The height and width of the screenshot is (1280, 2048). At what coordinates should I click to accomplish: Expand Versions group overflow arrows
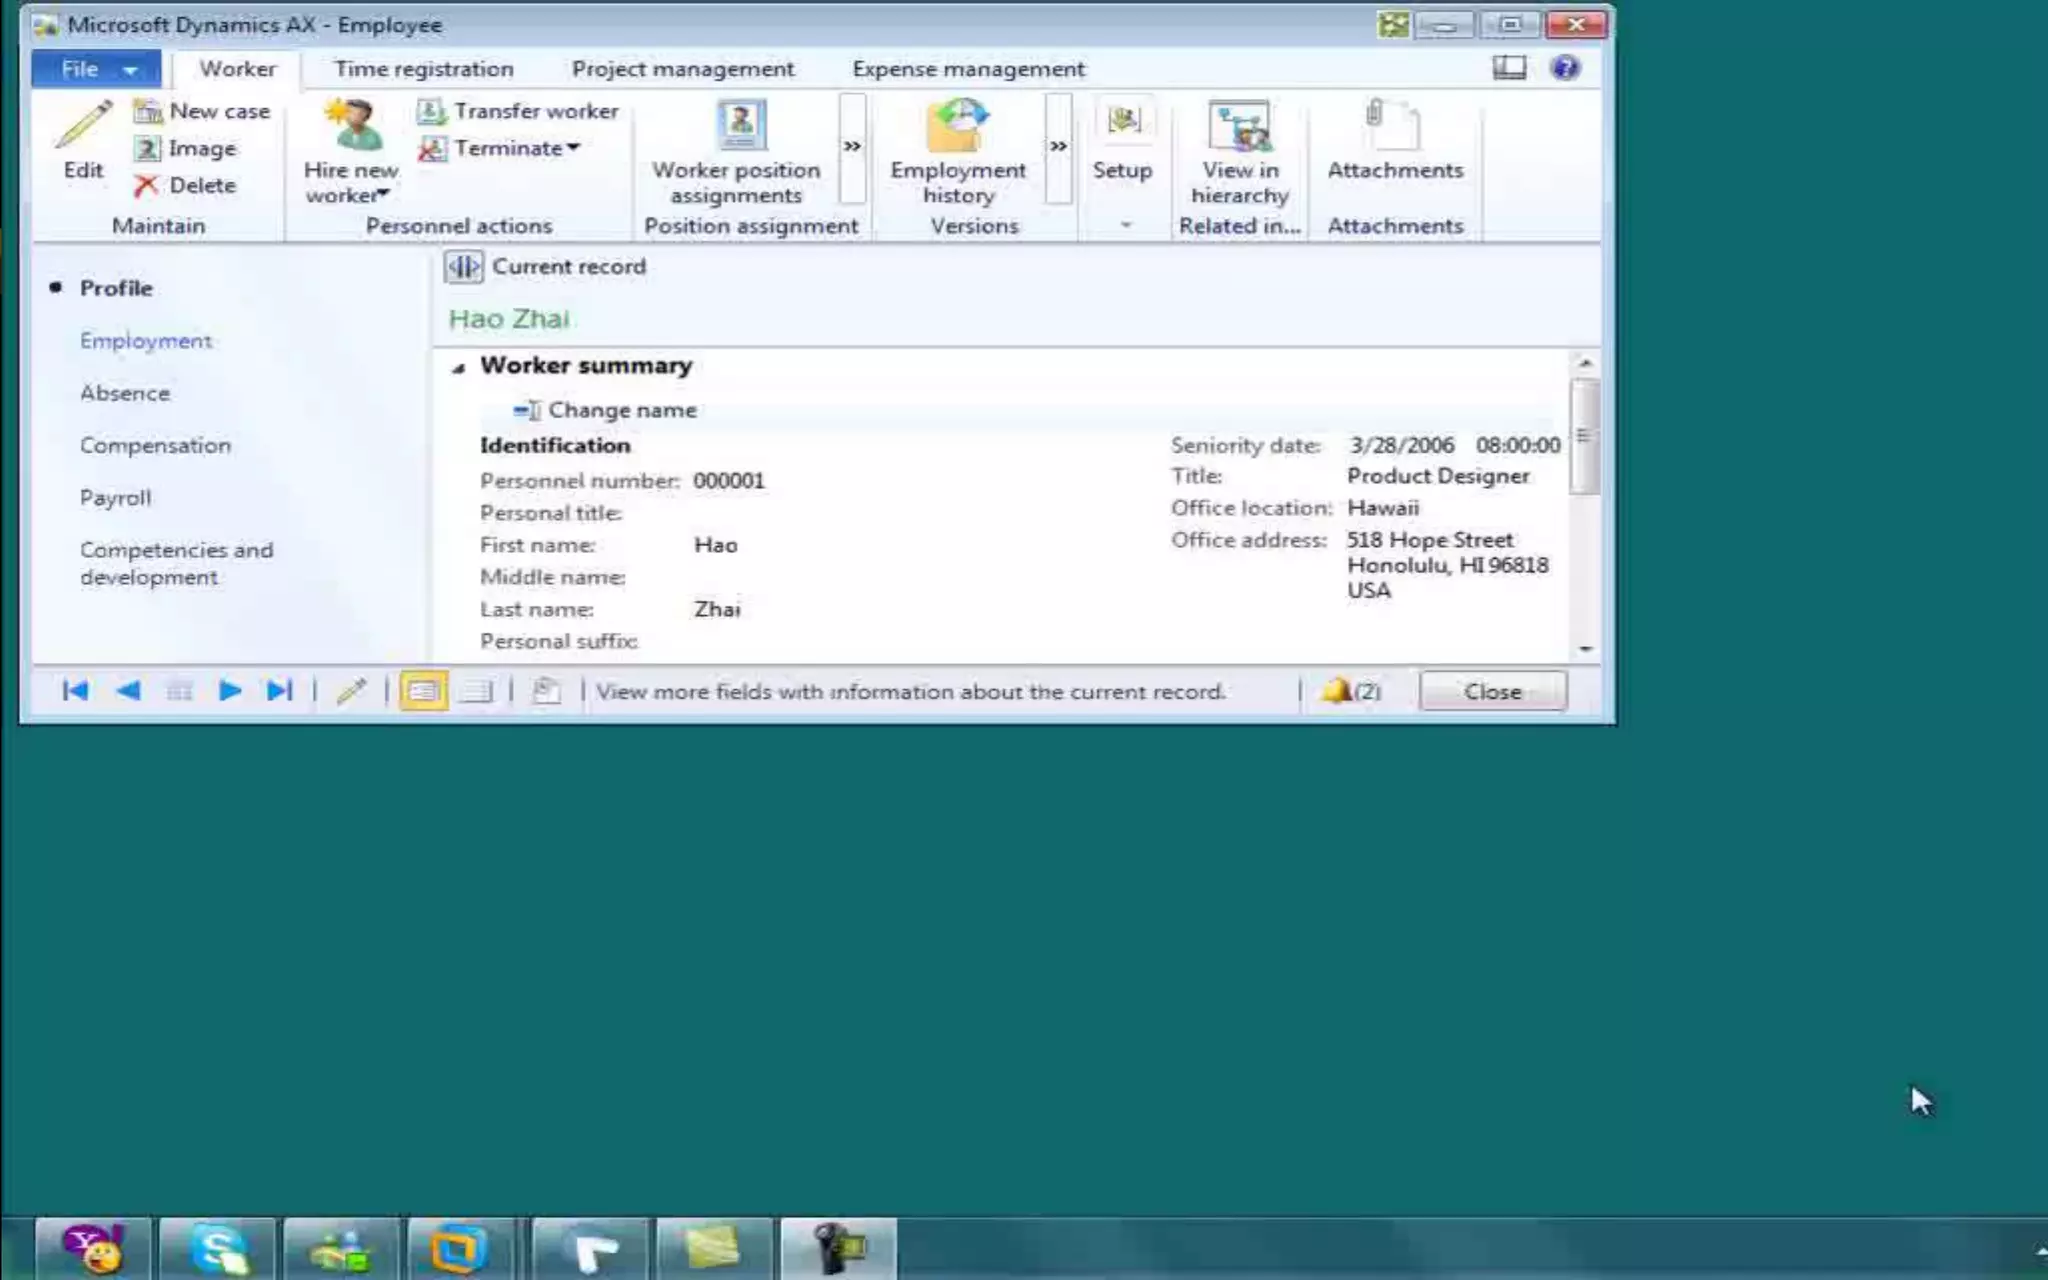(1058, 147)
